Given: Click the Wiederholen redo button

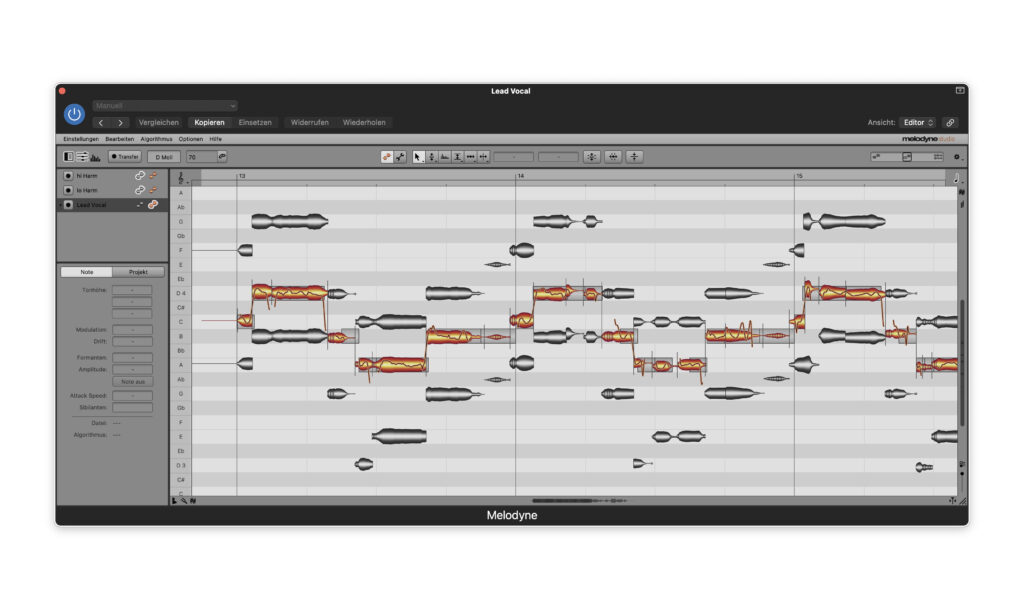Looking at the screenshot, I should [364, 123].
